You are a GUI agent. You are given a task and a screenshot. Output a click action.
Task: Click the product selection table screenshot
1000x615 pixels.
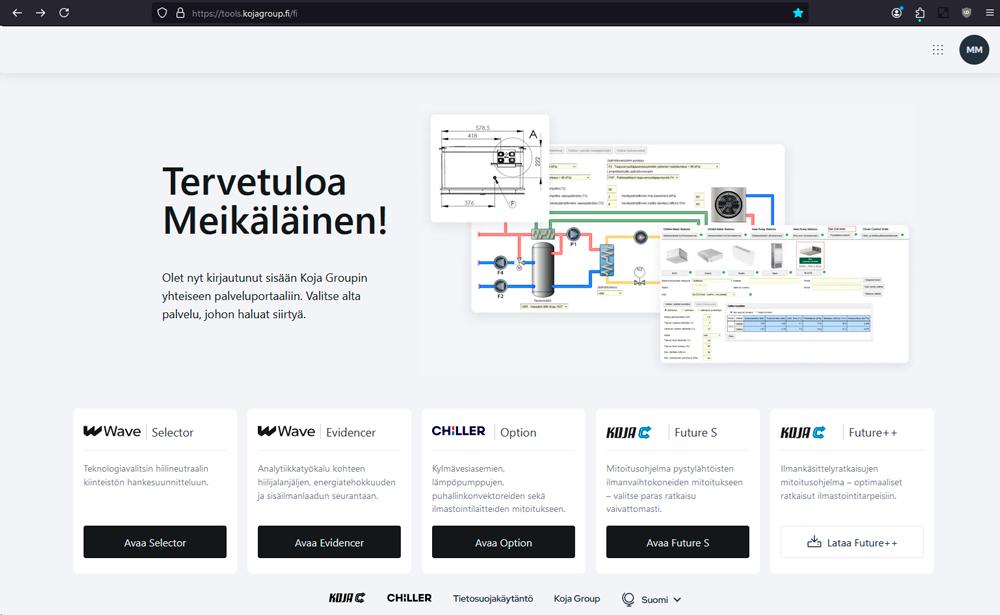(784, 293)
